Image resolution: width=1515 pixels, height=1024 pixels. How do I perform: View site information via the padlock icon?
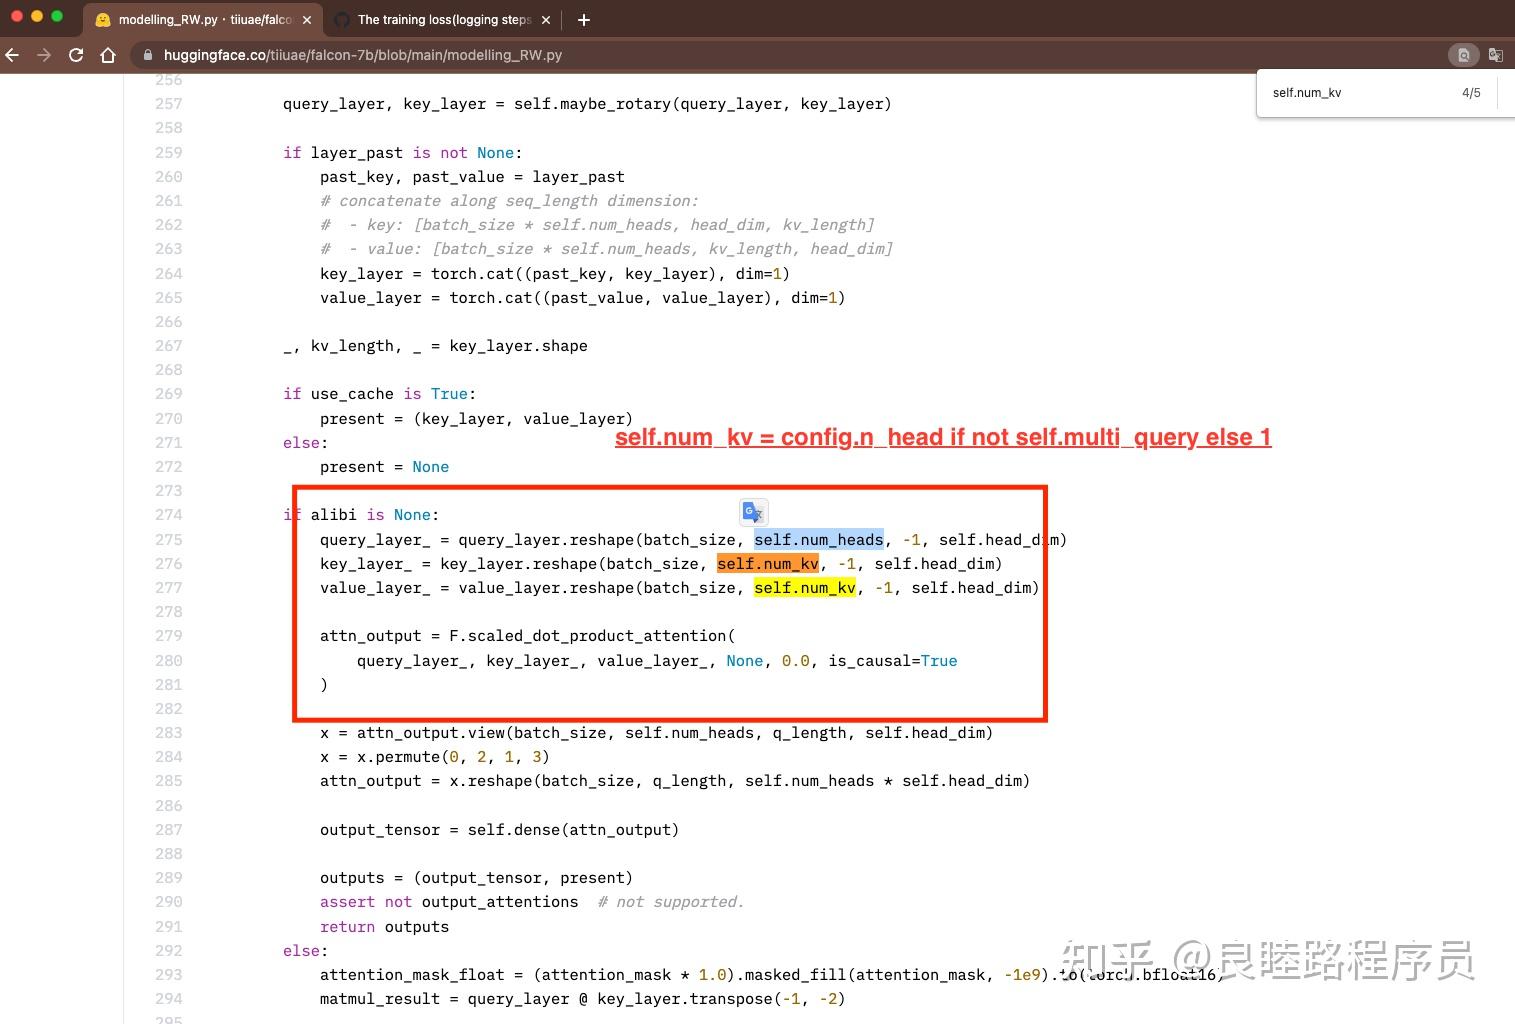pos(146,55)
